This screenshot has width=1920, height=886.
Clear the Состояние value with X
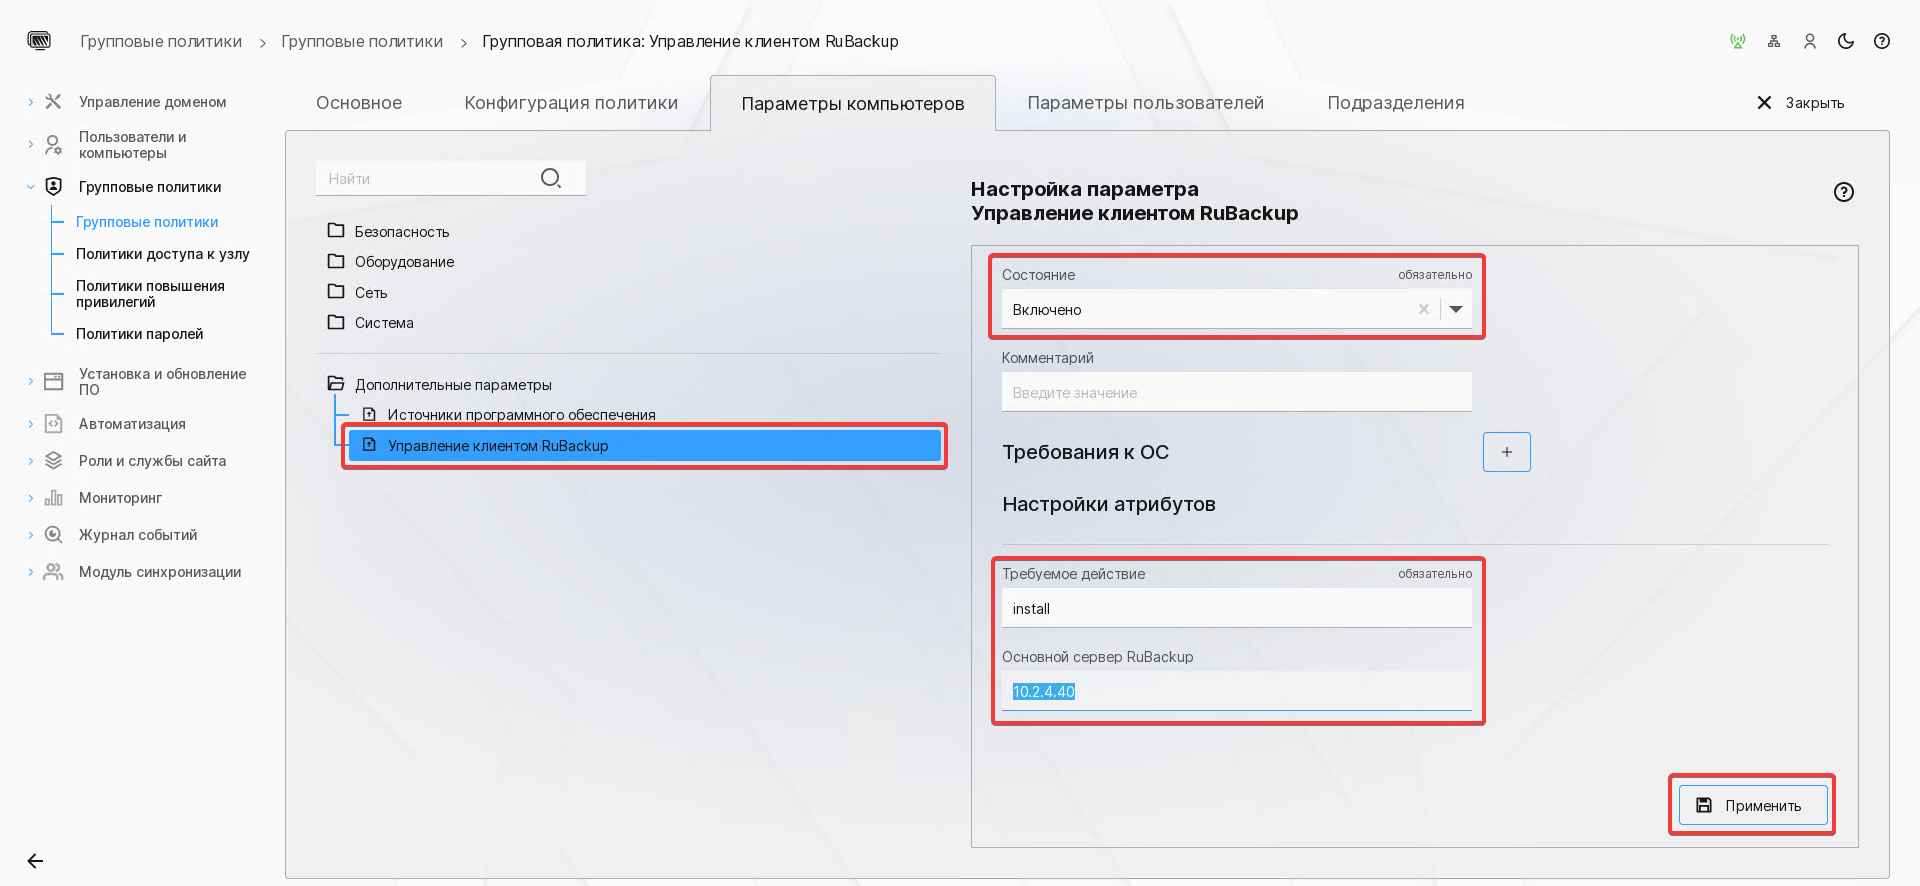[x=1424, y=309]
